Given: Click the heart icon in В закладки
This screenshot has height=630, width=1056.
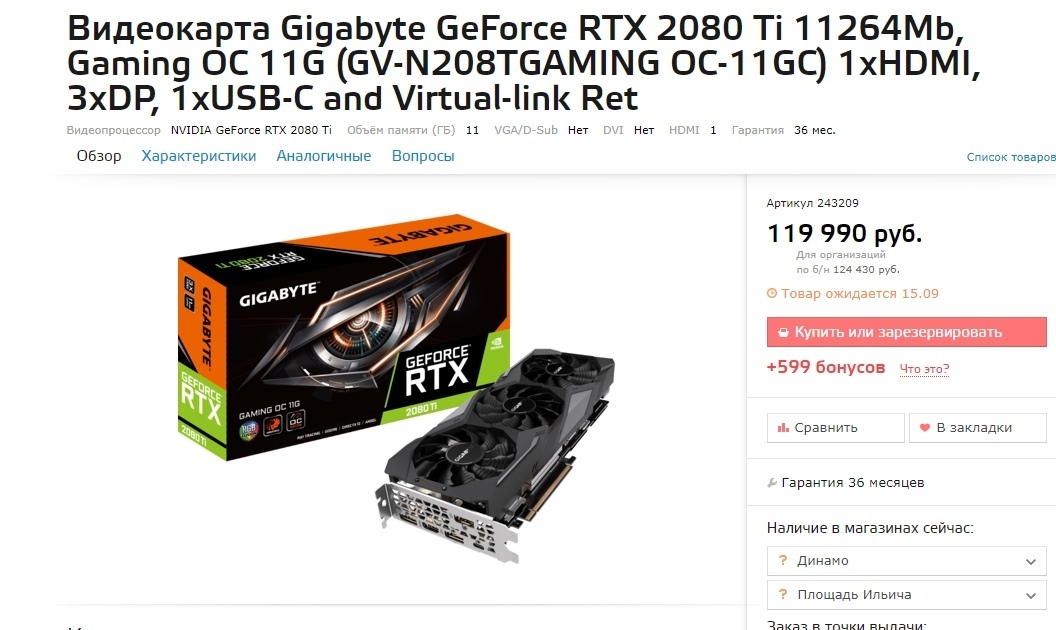Looking at the screenshot, I should point(925,428).
